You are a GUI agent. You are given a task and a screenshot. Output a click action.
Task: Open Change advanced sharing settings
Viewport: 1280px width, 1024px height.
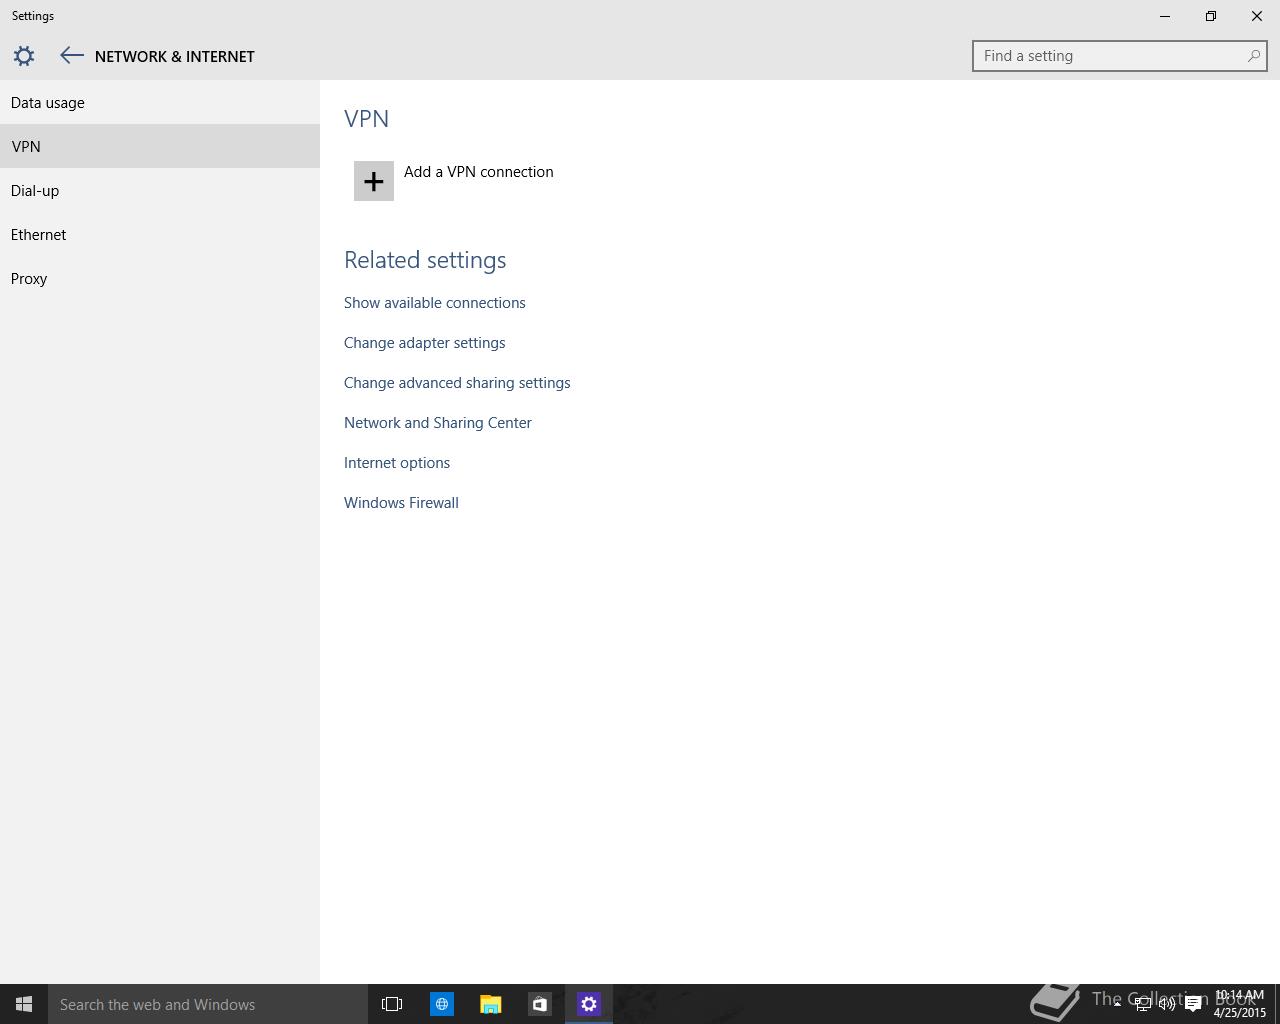pyautogui.click(x=457, y=383)
